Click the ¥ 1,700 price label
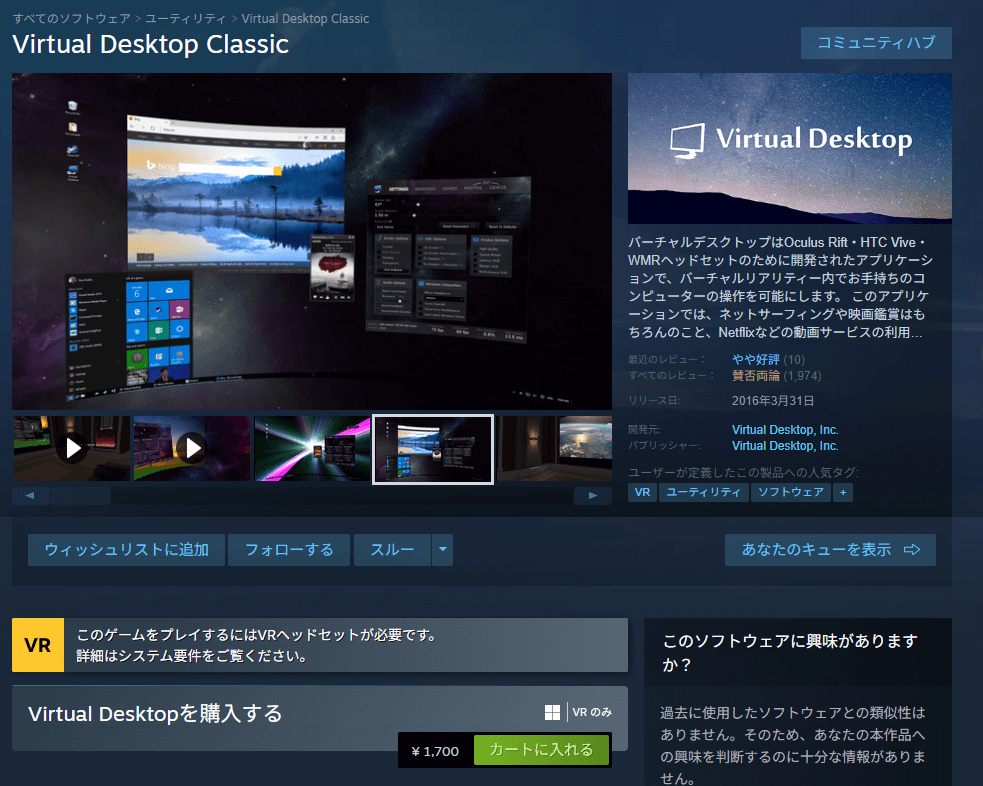Image resolution: width=983 pixels, height=786 pixels. tap(435, 751)
